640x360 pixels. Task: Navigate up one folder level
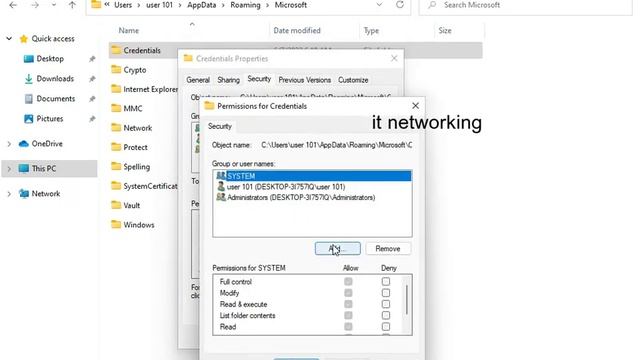[72, 5]
